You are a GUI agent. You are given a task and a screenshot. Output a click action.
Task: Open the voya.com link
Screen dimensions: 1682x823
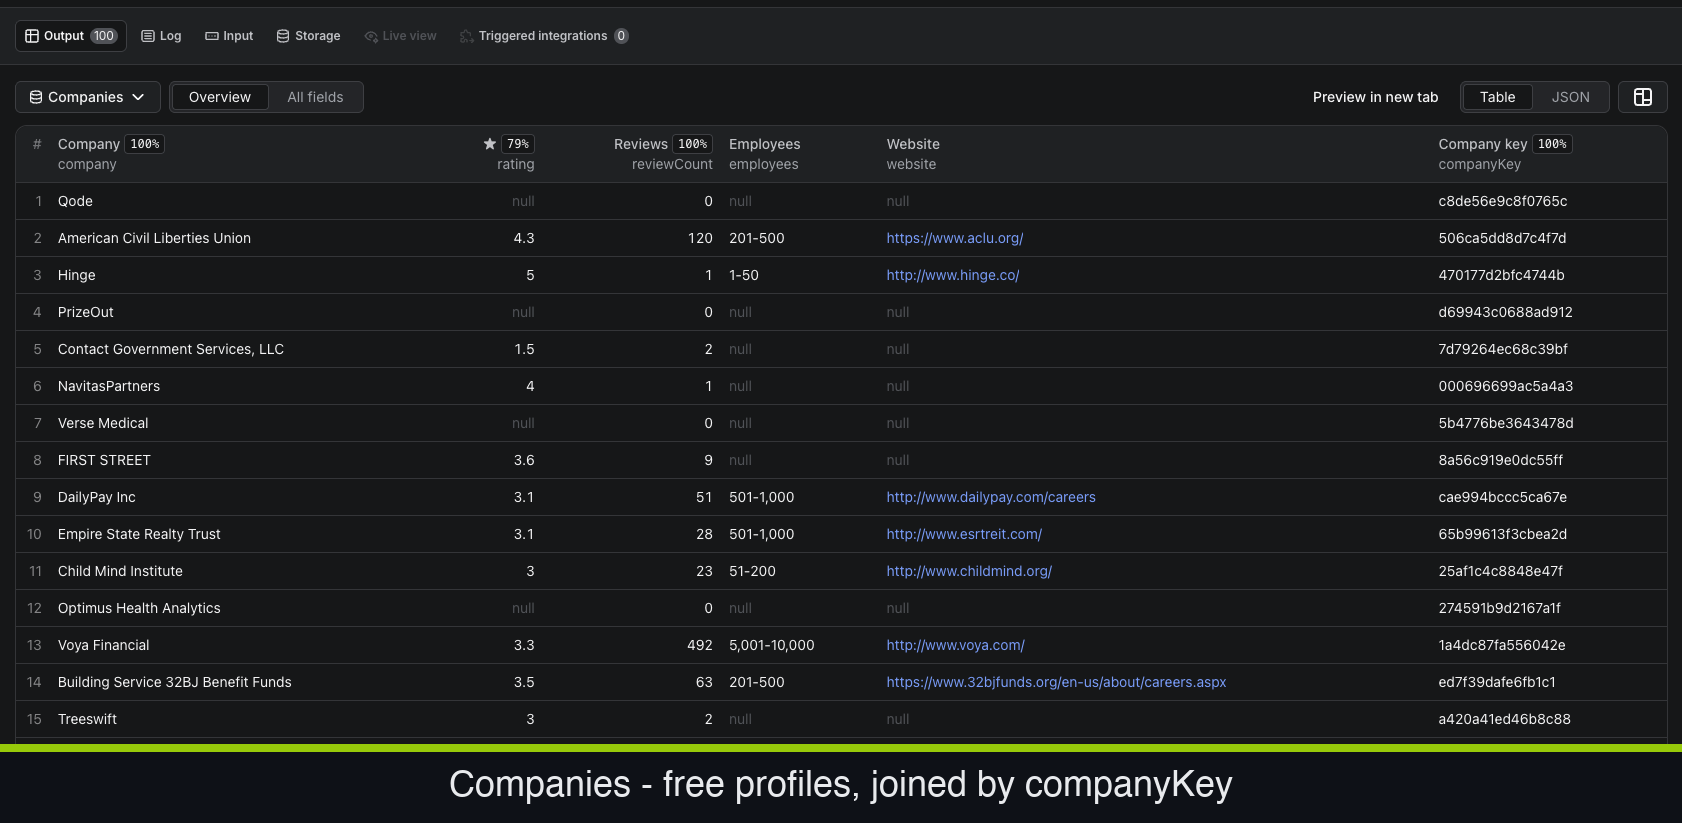tap(955, 645)
